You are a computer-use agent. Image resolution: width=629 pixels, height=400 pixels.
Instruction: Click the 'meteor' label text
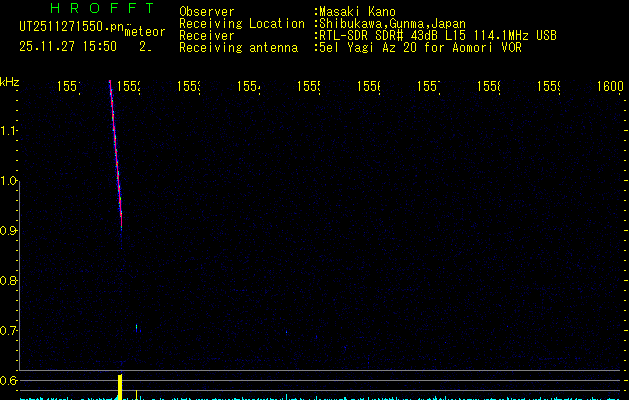144,32
